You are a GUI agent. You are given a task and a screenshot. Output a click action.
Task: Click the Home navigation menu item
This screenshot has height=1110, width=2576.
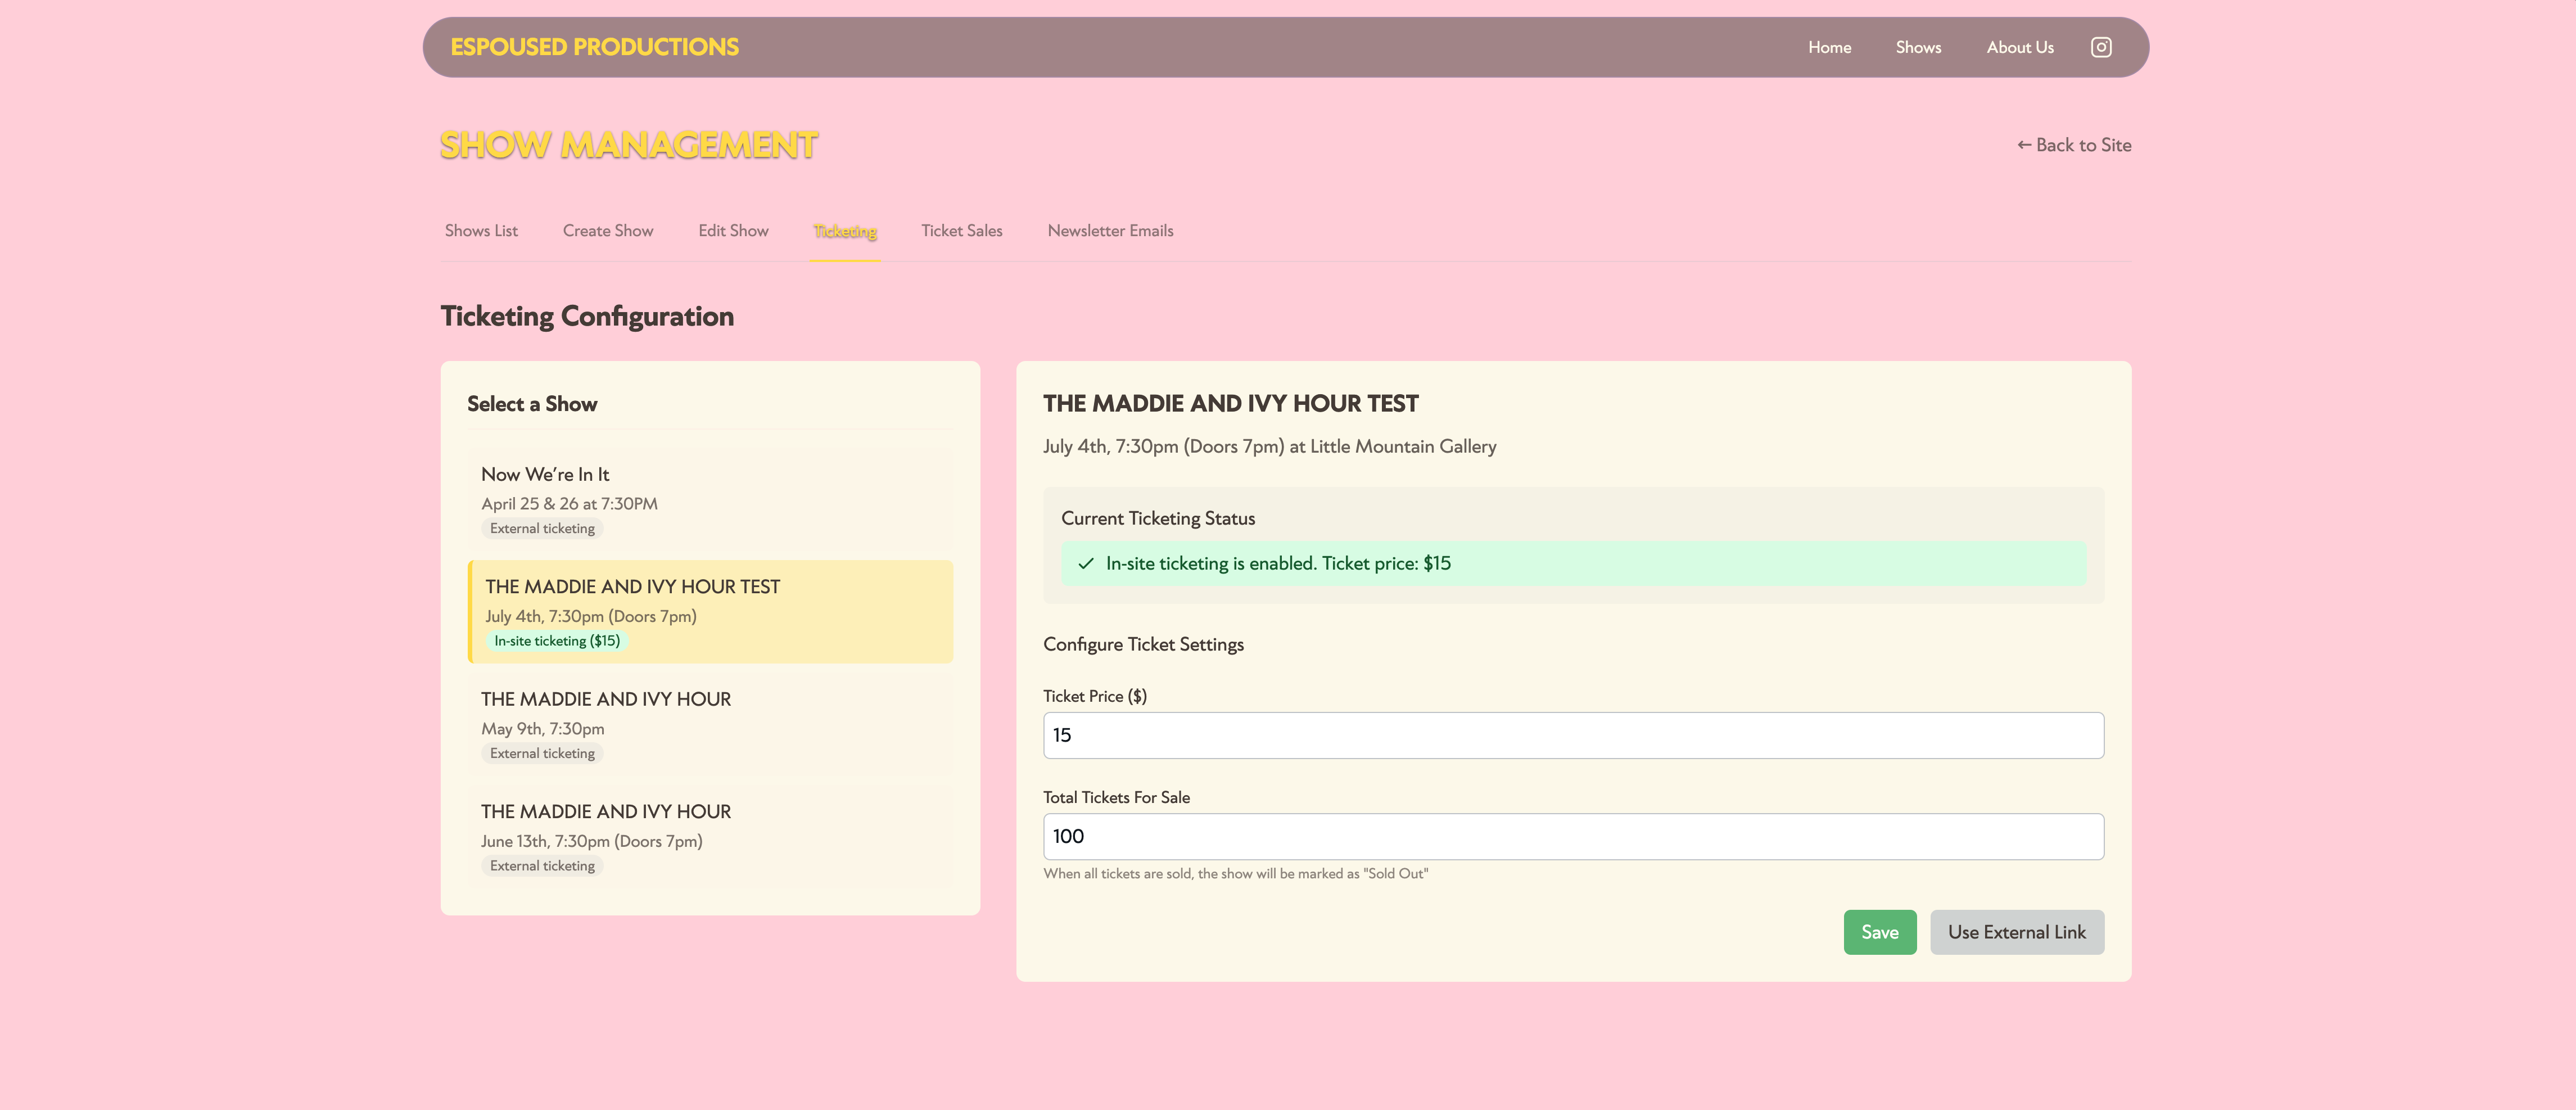click(1829, 46)
